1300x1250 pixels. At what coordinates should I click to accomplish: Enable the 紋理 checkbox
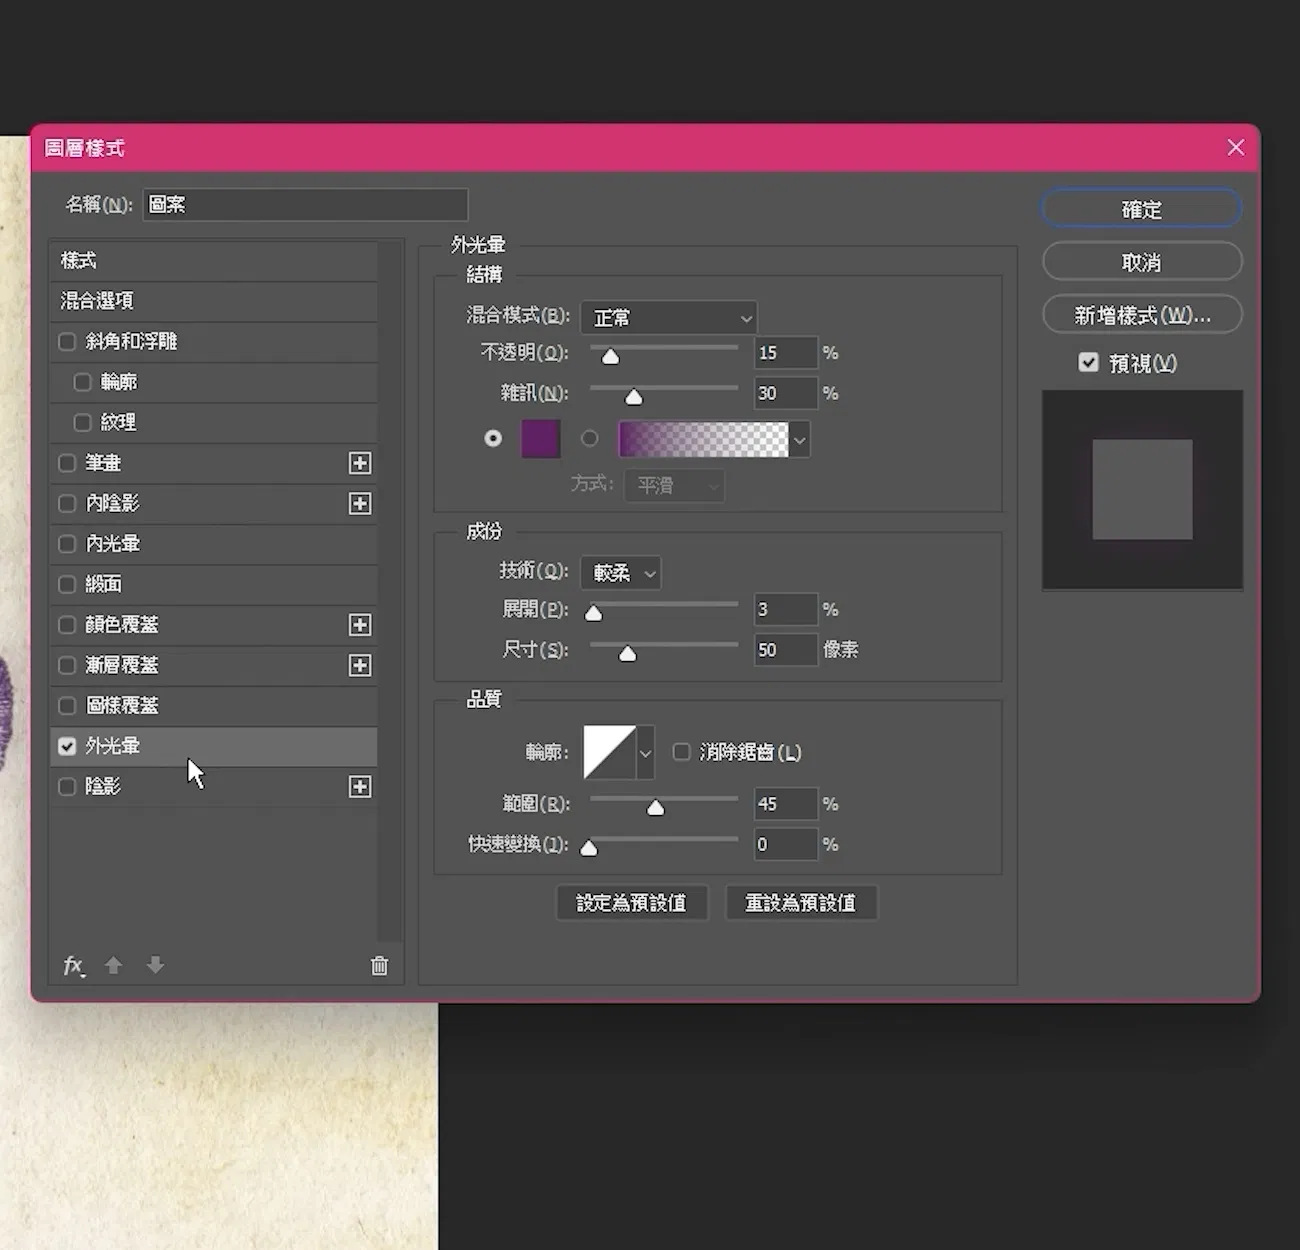(x=83, y=422)
